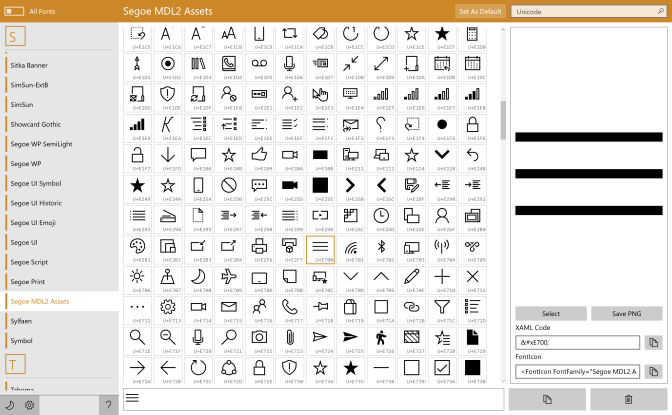Jump via the S letter header

click(15, 36)
